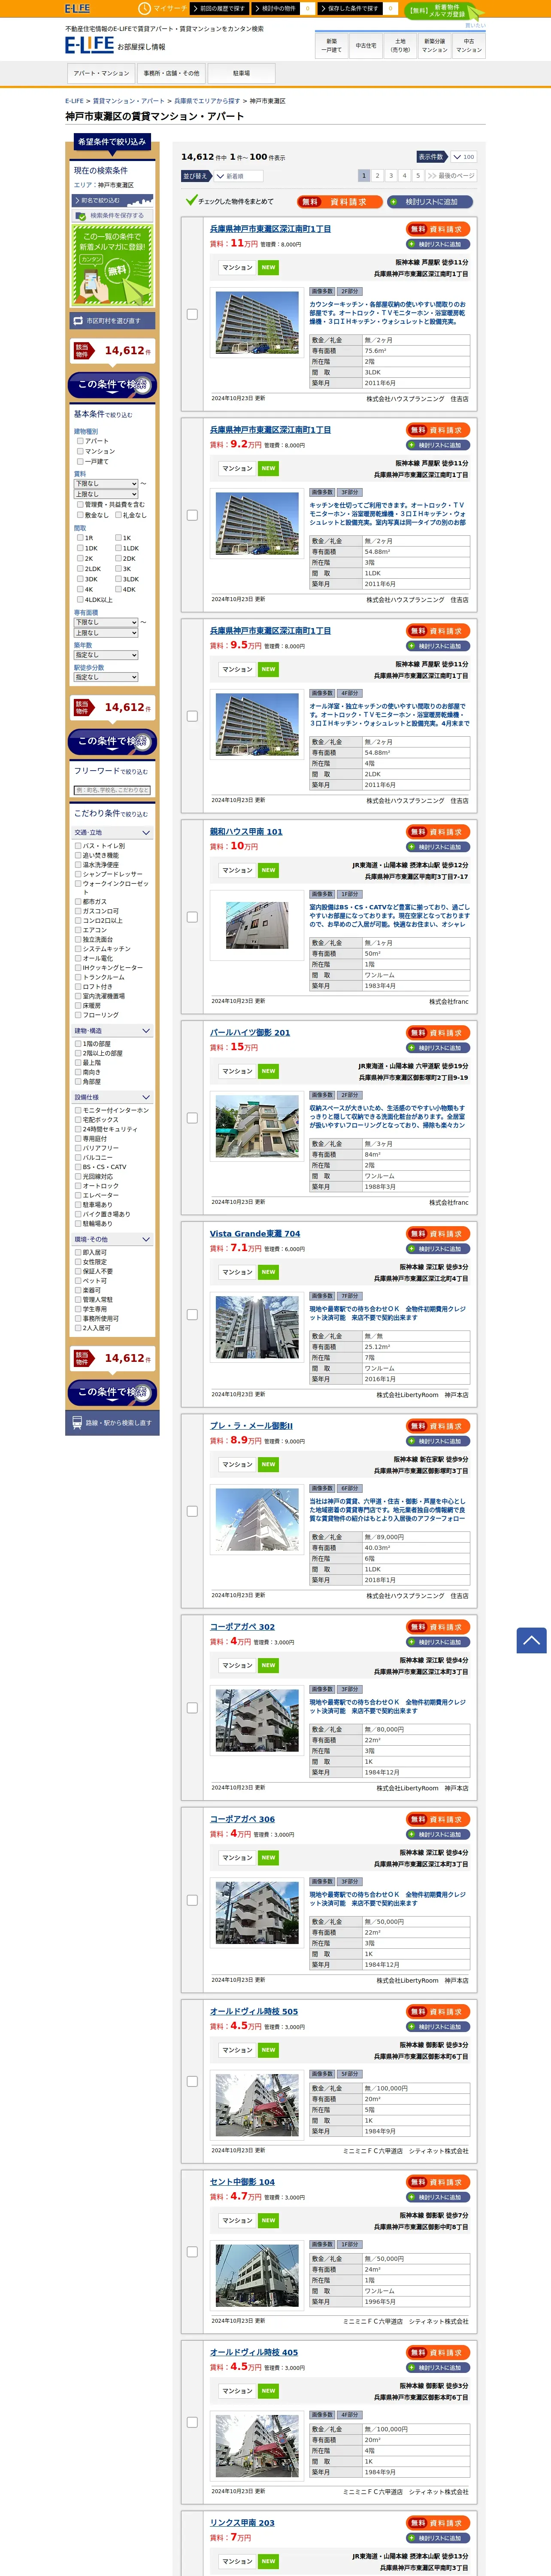
Task: Add パールハイツ御影 201 to 検討リスト
Action: tap(438, 1048)
